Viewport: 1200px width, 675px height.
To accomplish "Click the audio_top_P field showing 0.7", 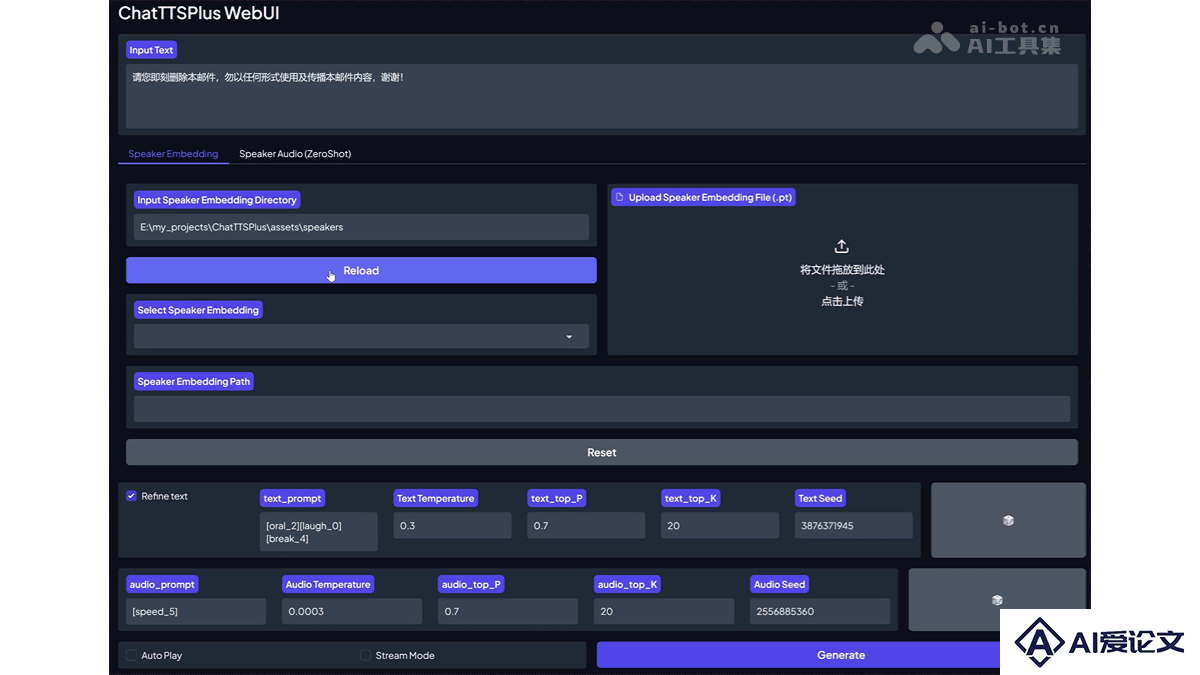I will (x=508, y=611).
